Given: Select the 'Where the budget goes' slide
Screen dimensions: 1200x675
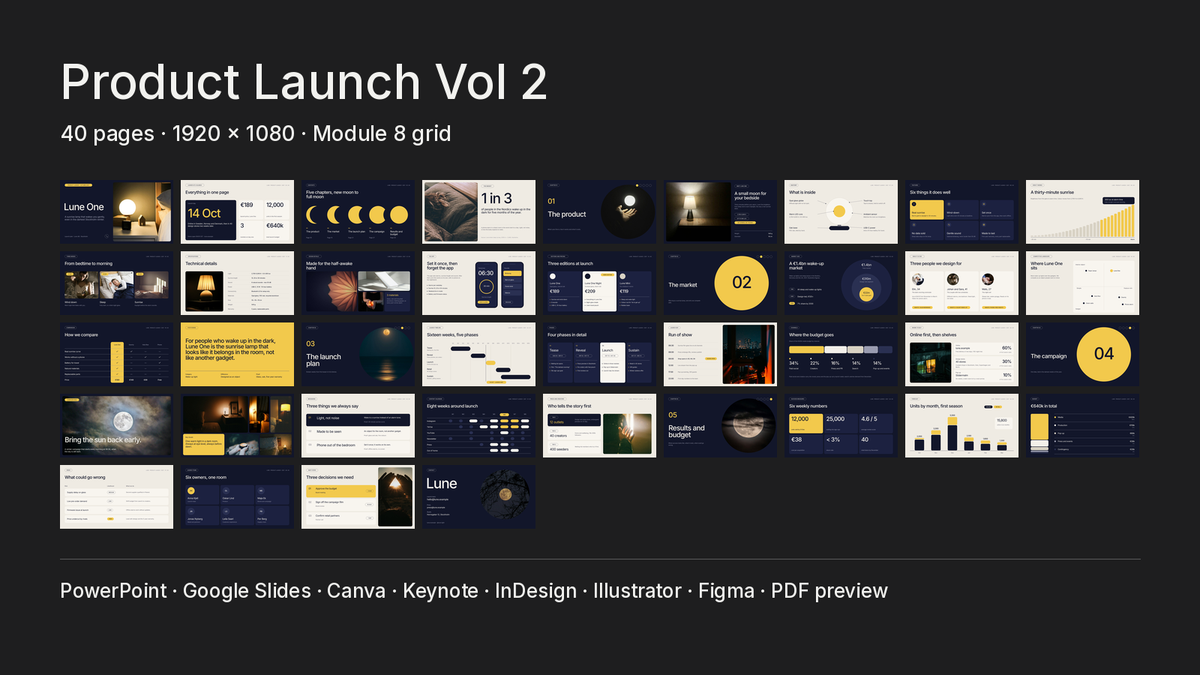Looking at the screenshot, I should pos(841,354).
